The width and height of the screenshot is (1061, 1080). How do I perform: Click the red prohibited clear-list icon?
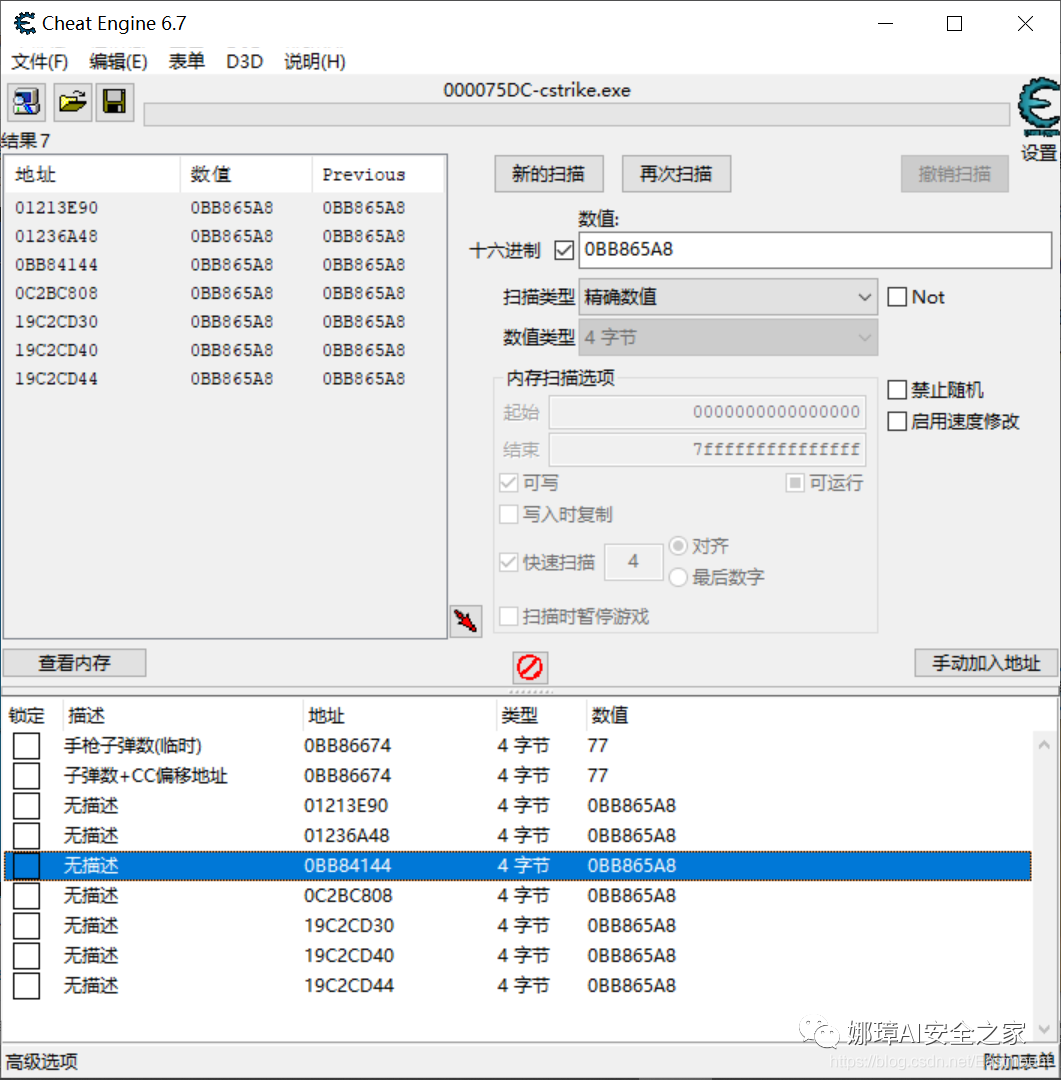(530, 667)
